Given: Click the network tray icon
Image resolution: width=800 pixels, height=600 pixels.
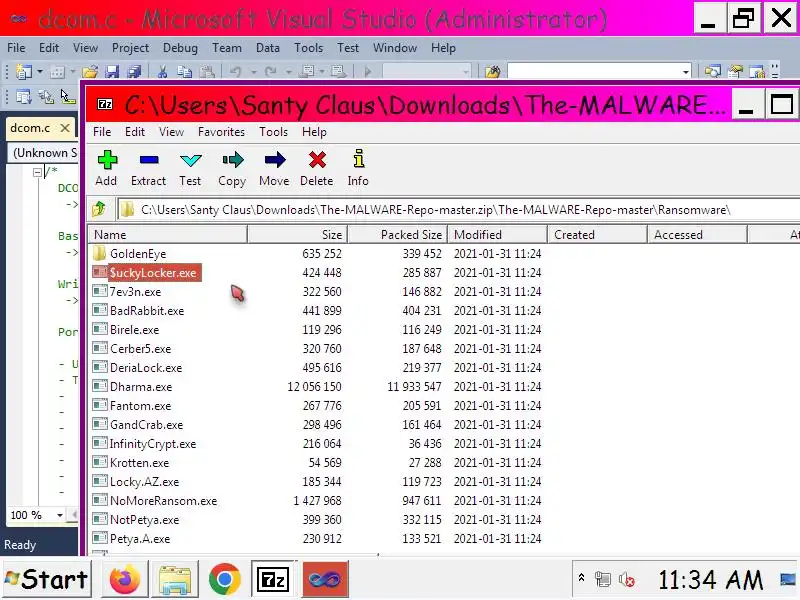Looking at the screenshot, I should [603, 580].
